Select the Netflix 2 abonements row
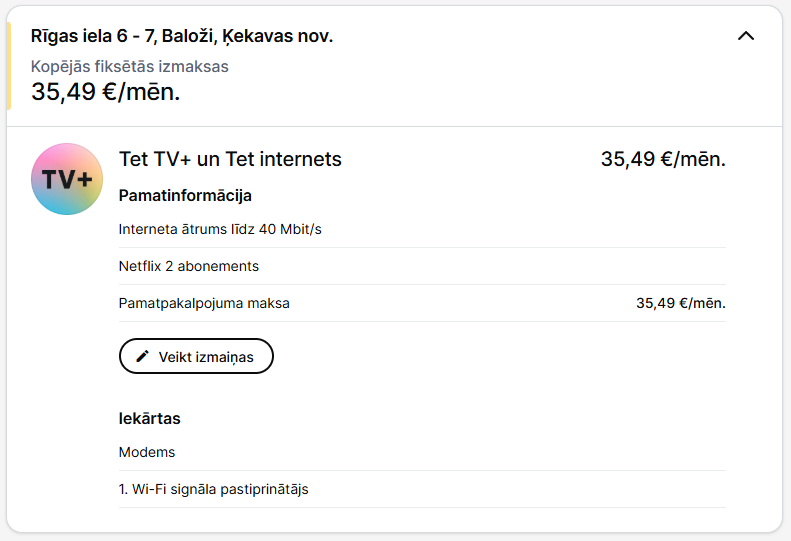The image size is (791, 541). (x=422, y=266)
